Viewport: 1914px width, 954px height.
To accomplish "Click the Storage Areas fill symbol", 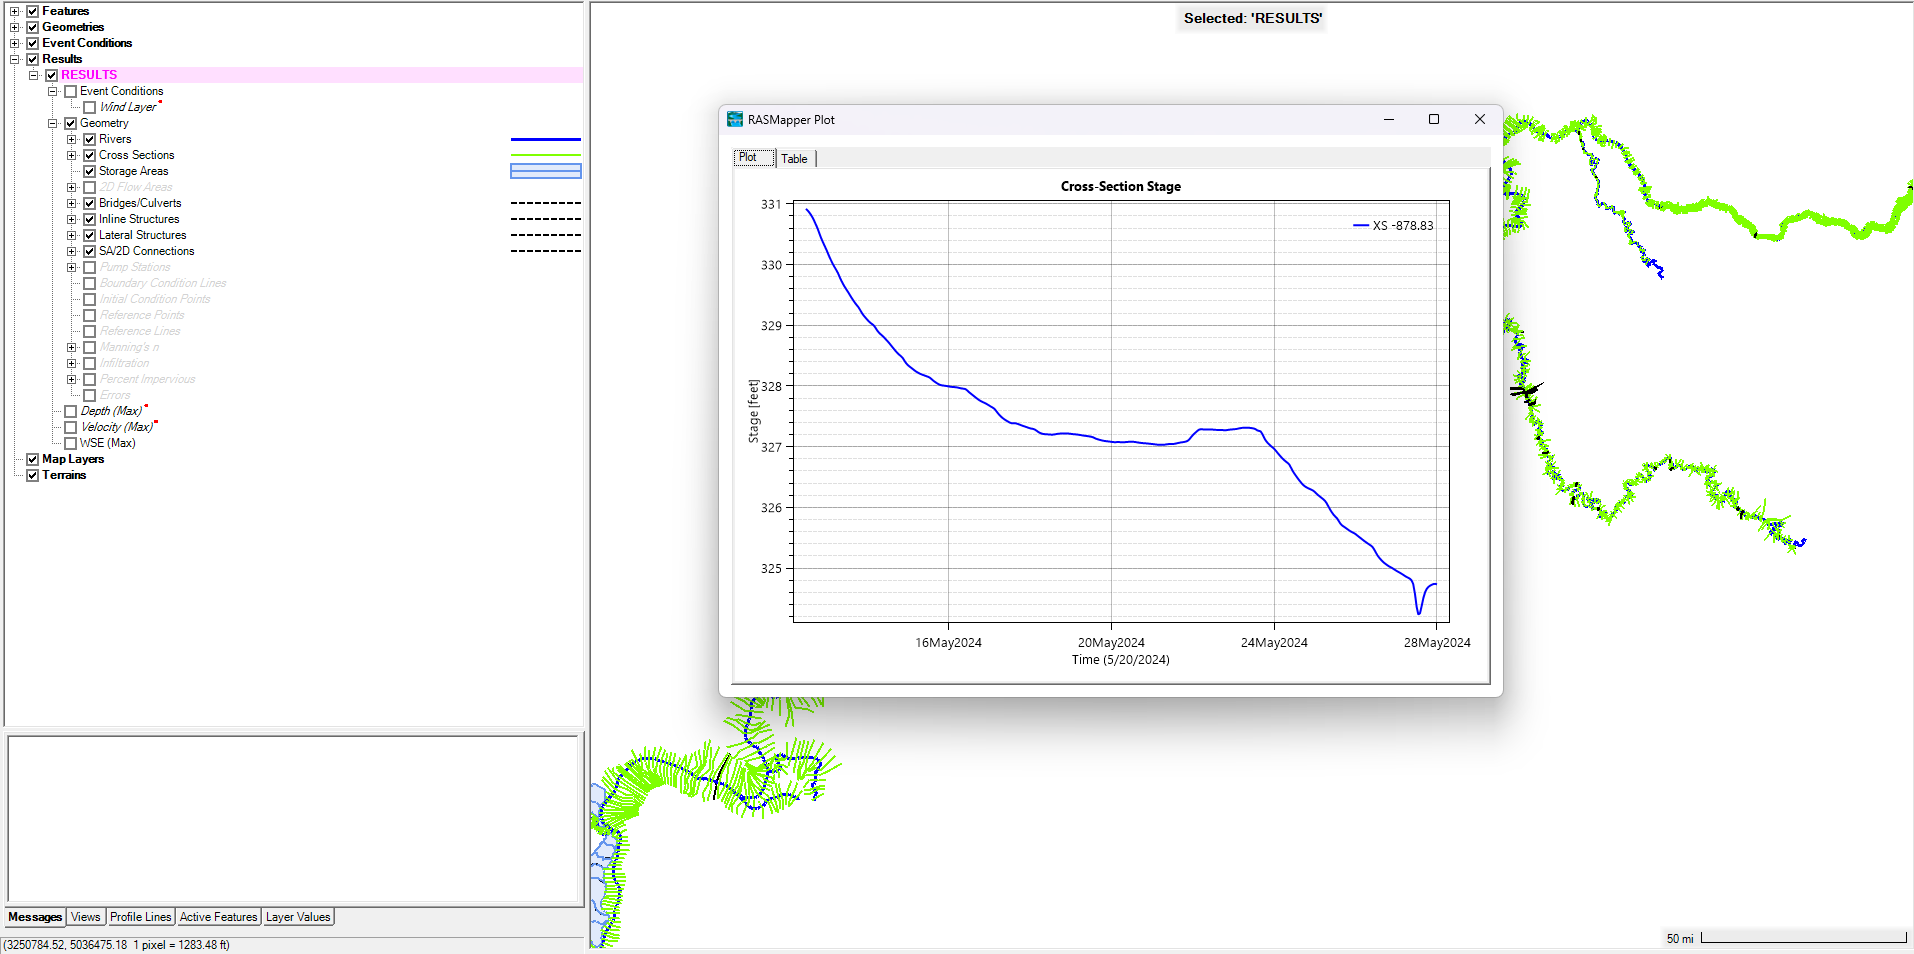I will (x=546, y=171).
